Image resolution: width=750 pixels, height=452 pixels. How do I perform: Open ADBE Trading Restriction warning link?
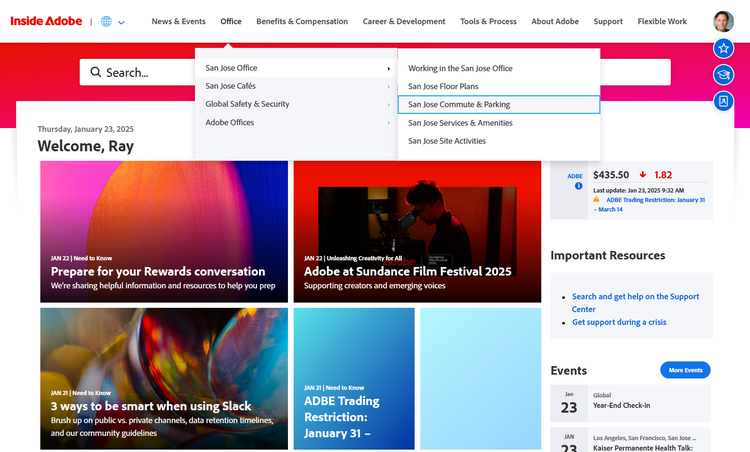click(651, 205)
